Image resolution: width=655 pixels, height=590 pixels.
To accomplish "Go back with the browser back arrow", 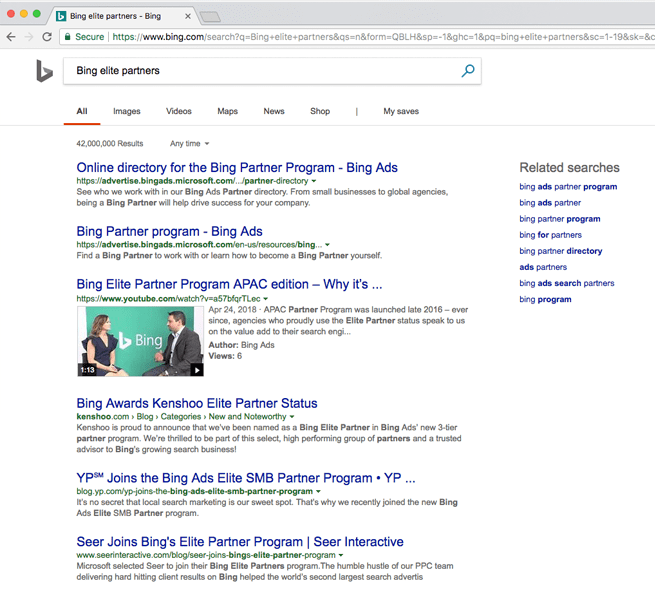I will point(11,37).
